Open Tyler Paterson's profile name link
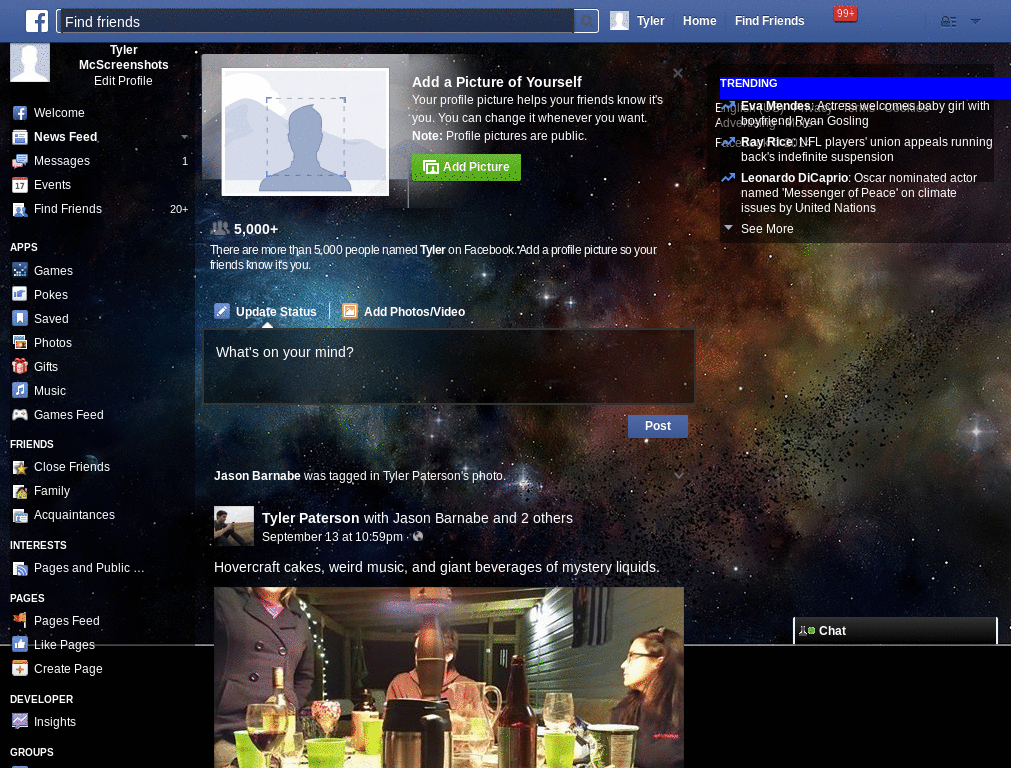The image size is (1024, 768). [310, 518]
